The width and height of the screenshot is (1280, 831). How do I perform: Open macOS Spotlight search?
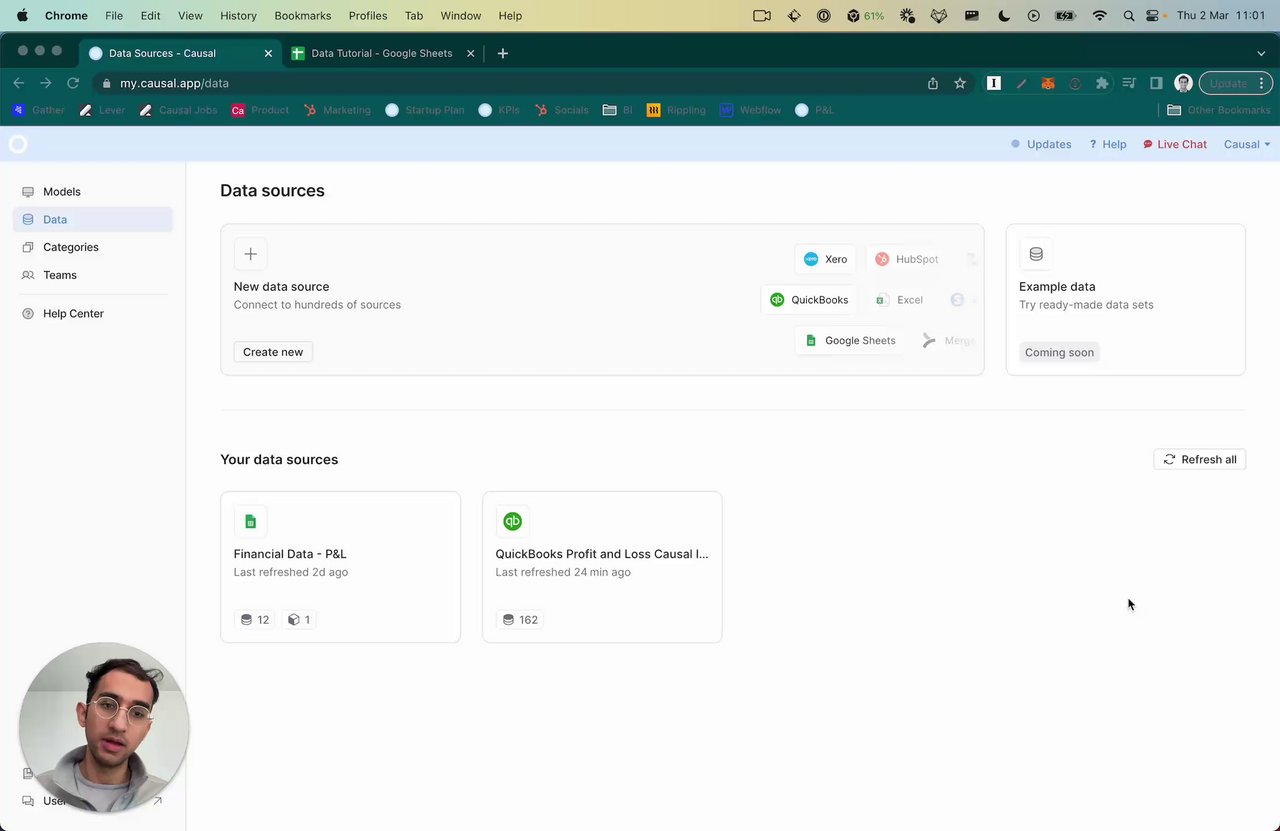(1129, 16)
